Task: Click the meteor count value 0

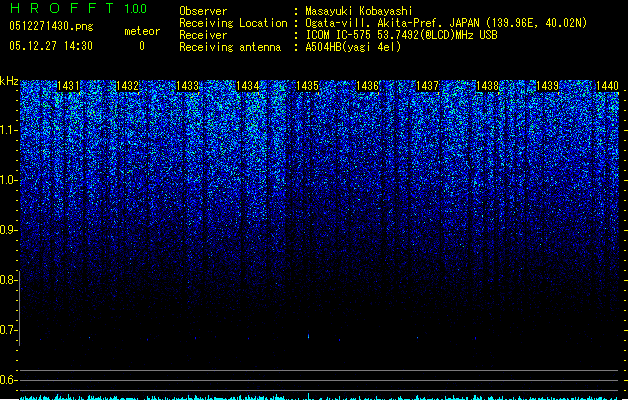Action: (142, 46)
